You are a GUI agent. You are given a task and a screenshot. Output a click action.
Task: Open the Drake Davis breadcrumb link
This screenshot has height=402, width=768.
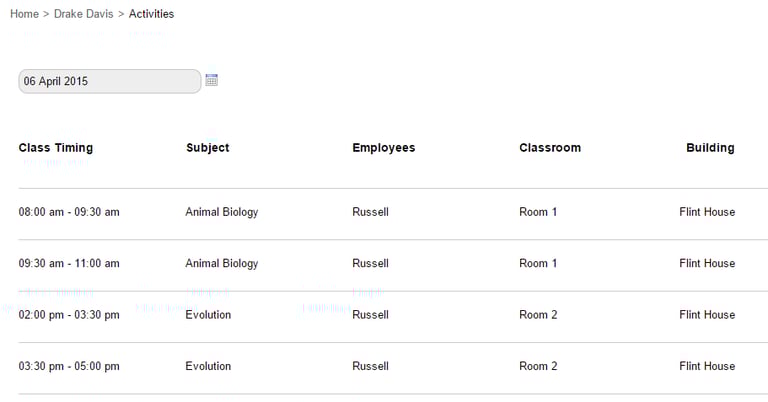coord(83,14)
